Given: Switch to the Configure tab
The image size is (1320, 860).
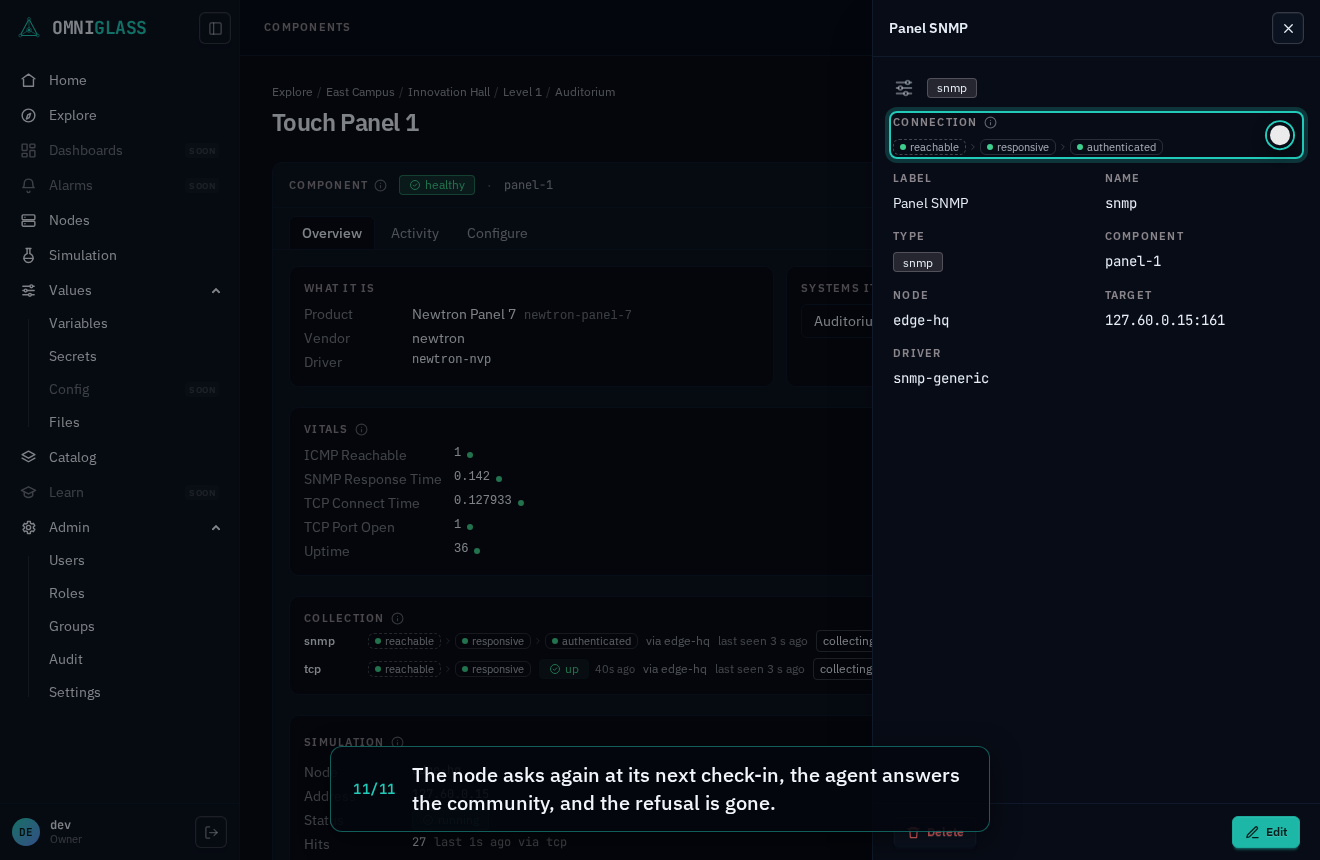Looking at the screenshot, I should coord(497,233).
